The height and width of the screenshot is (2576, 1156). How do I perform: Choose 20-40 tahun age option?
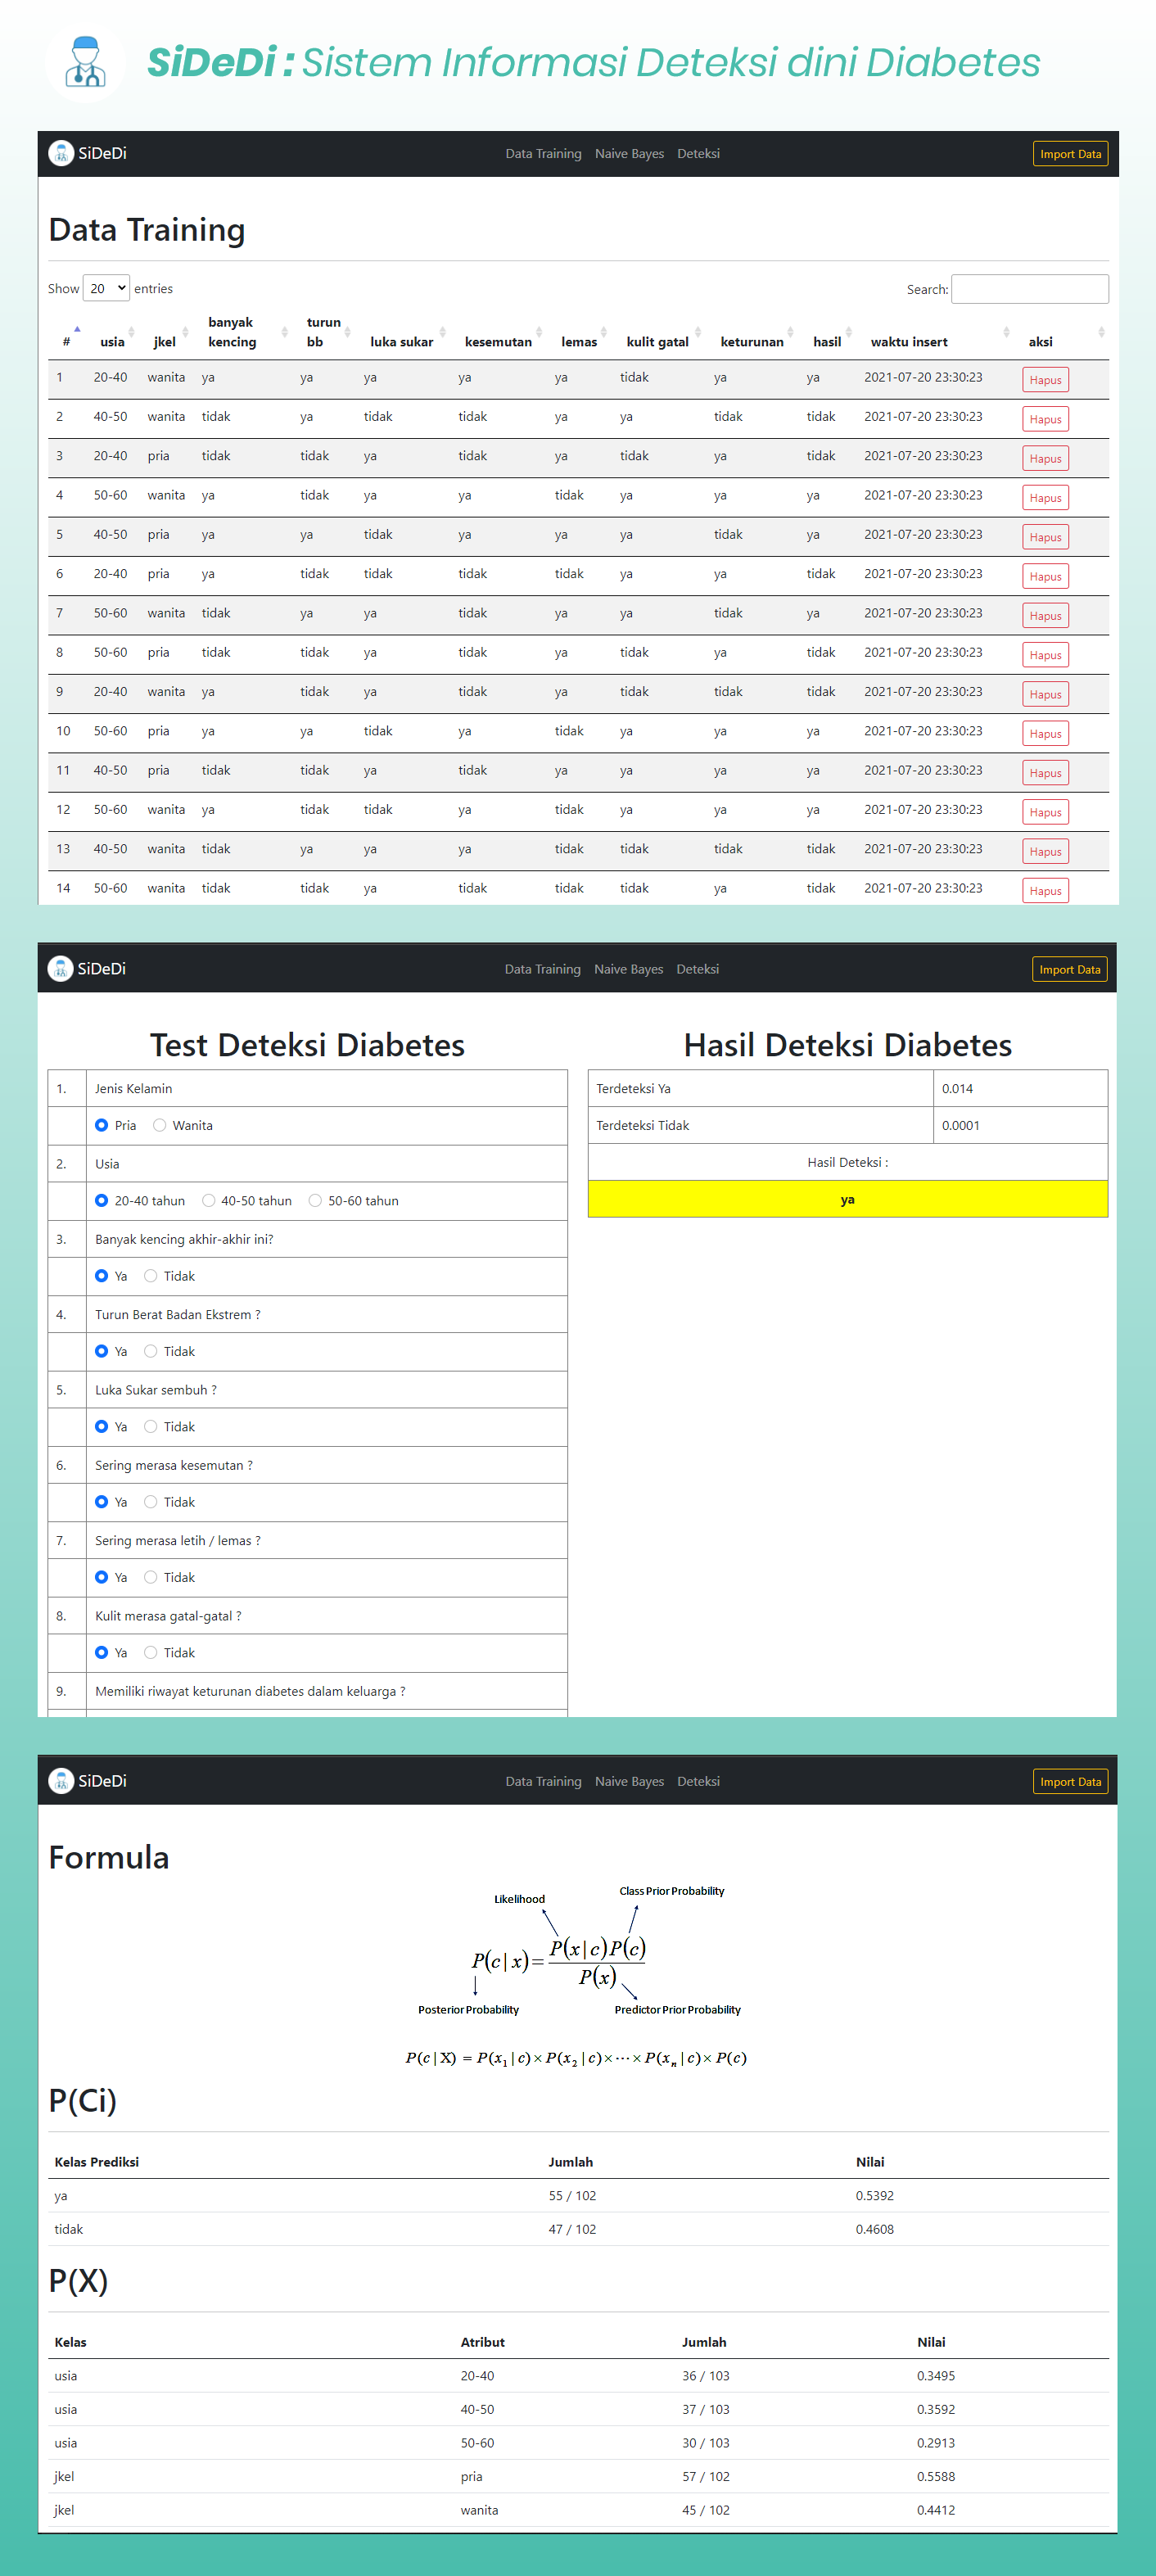pyautogui.click(x=101, y=1200)
